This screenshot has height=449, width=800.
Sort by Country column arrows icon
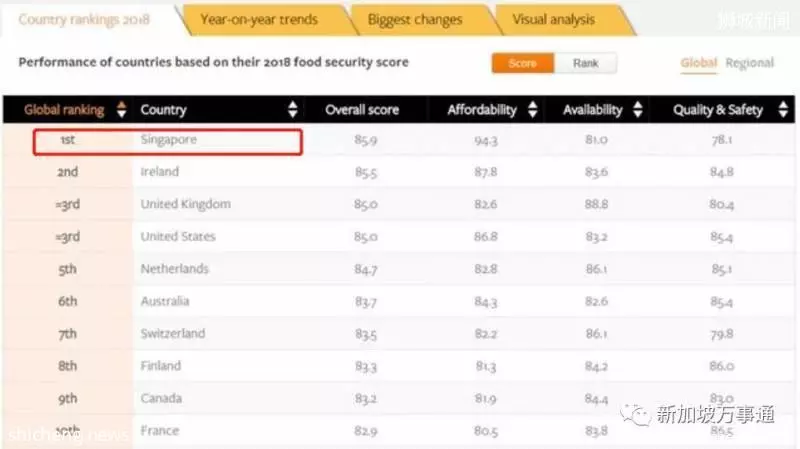tap(292, 109)
